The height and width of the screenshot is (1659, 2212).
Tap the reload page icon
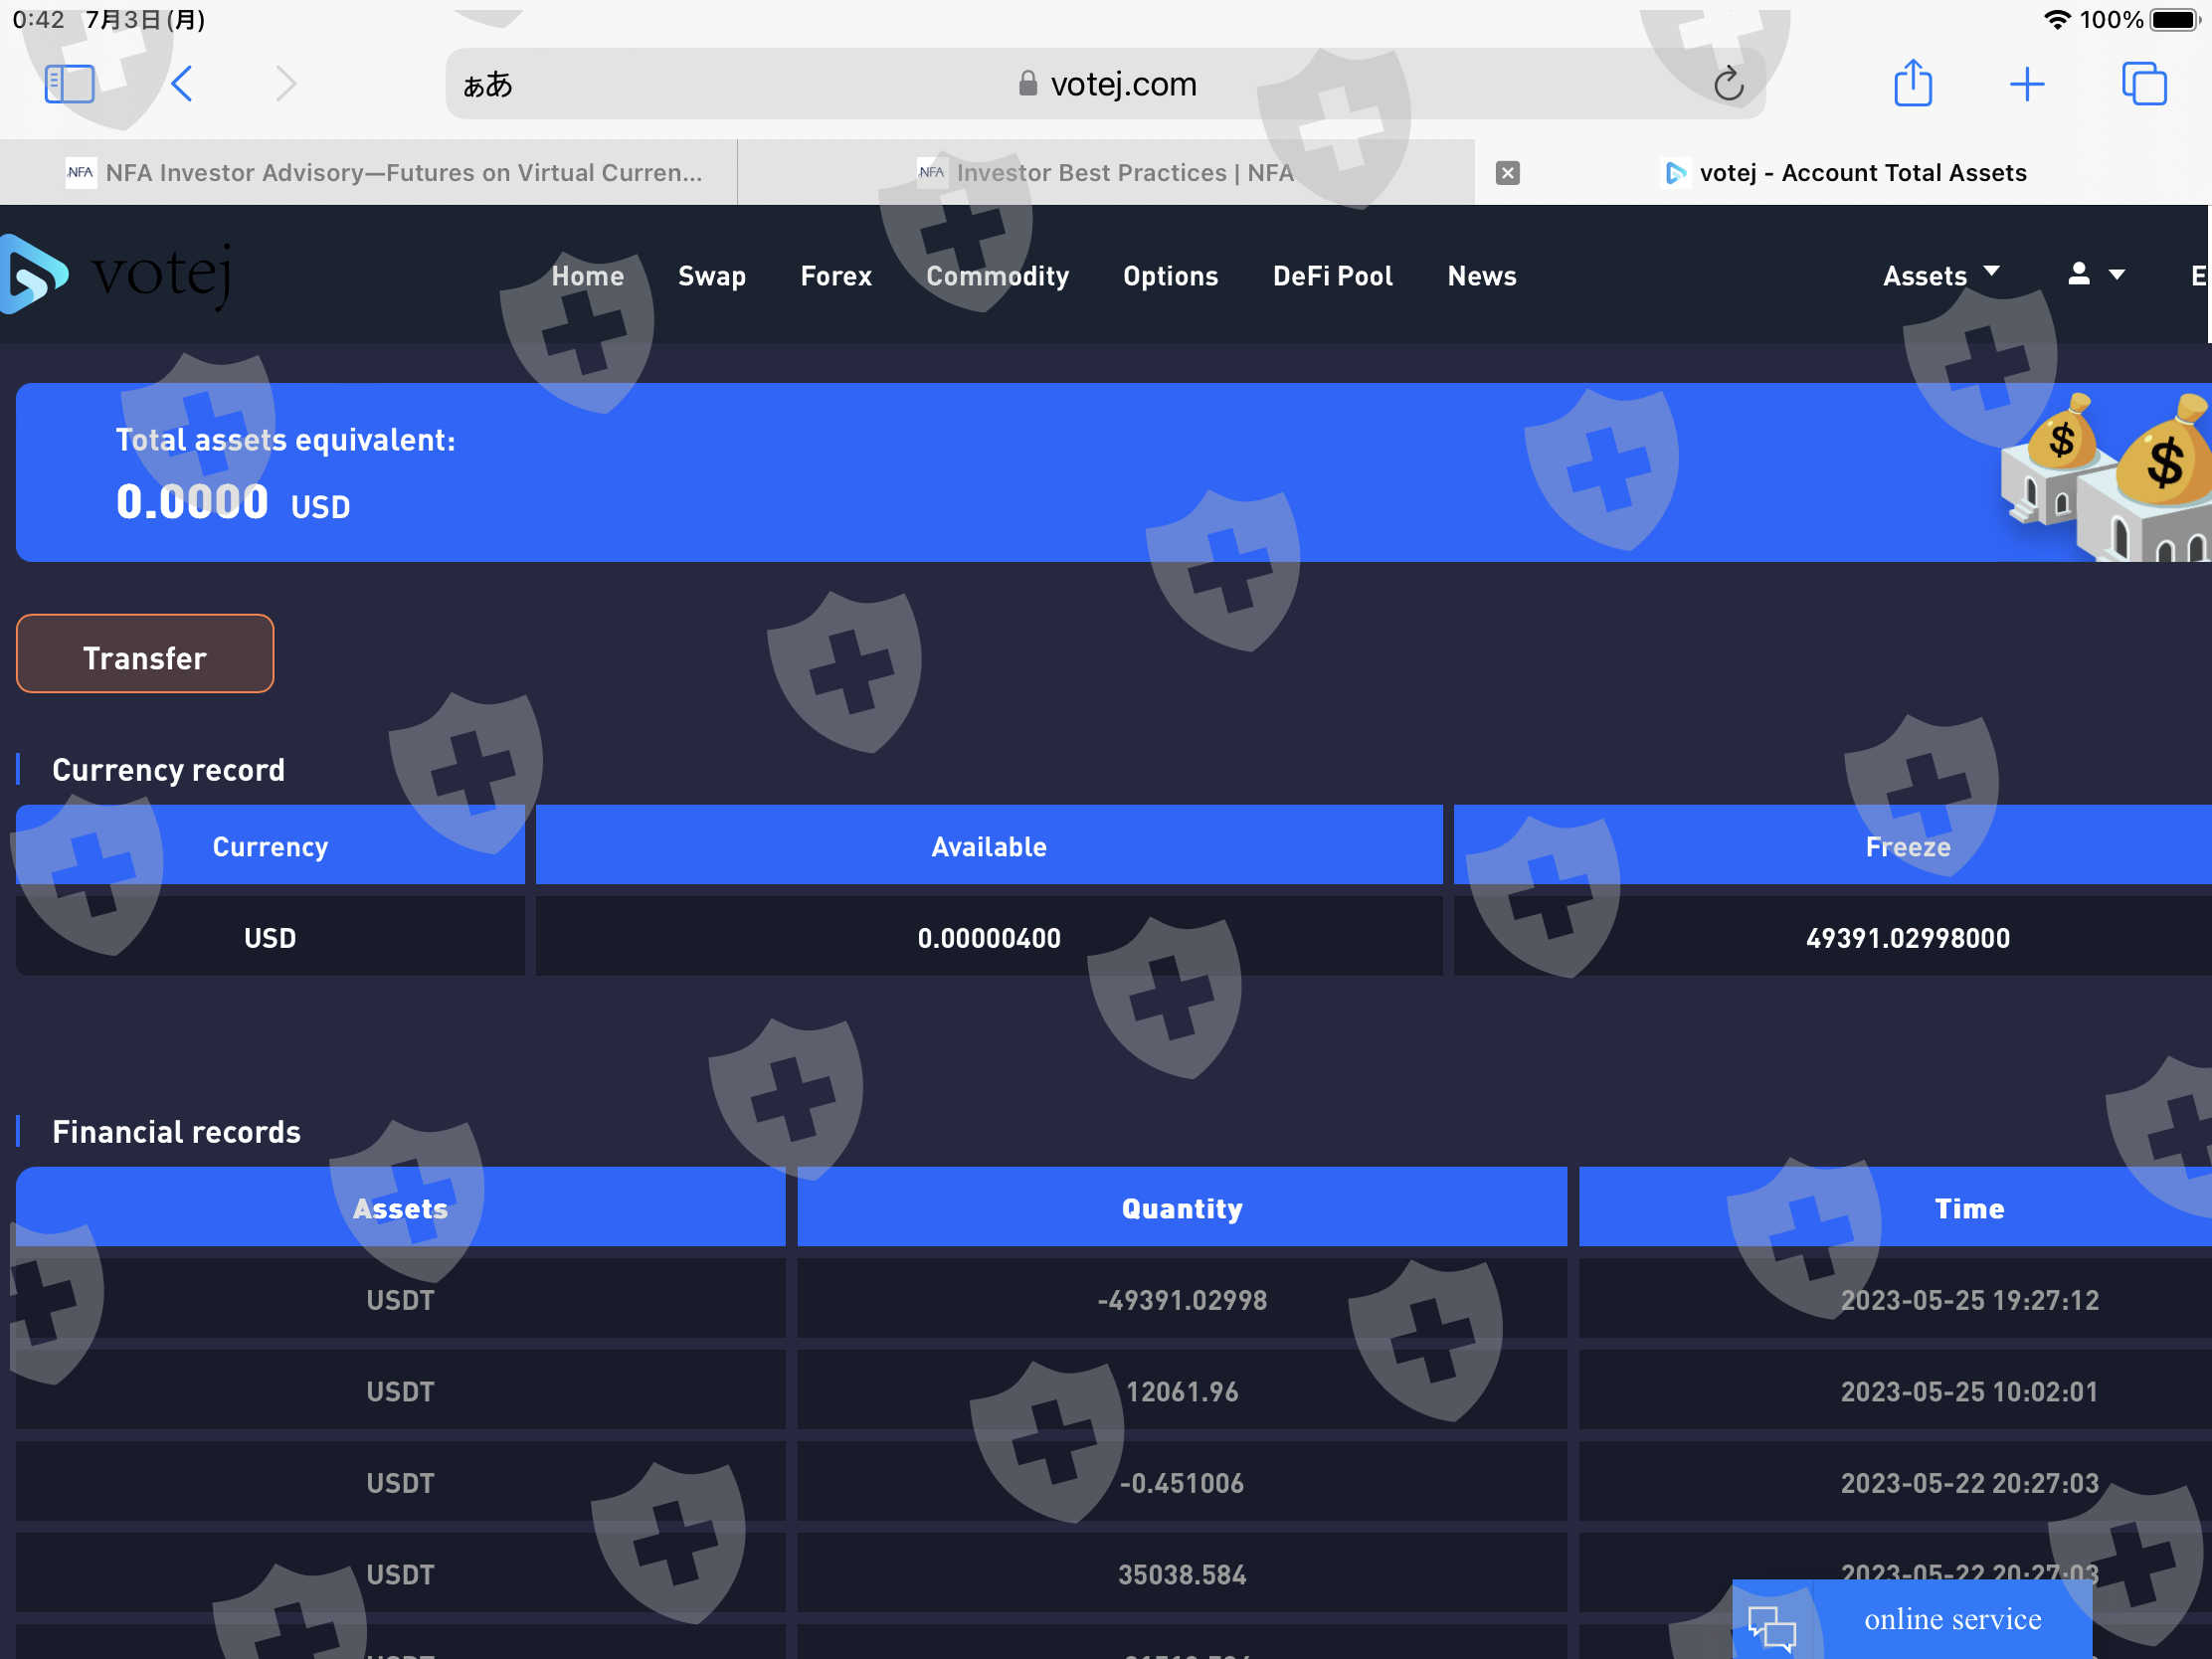tap(1727, 84)
